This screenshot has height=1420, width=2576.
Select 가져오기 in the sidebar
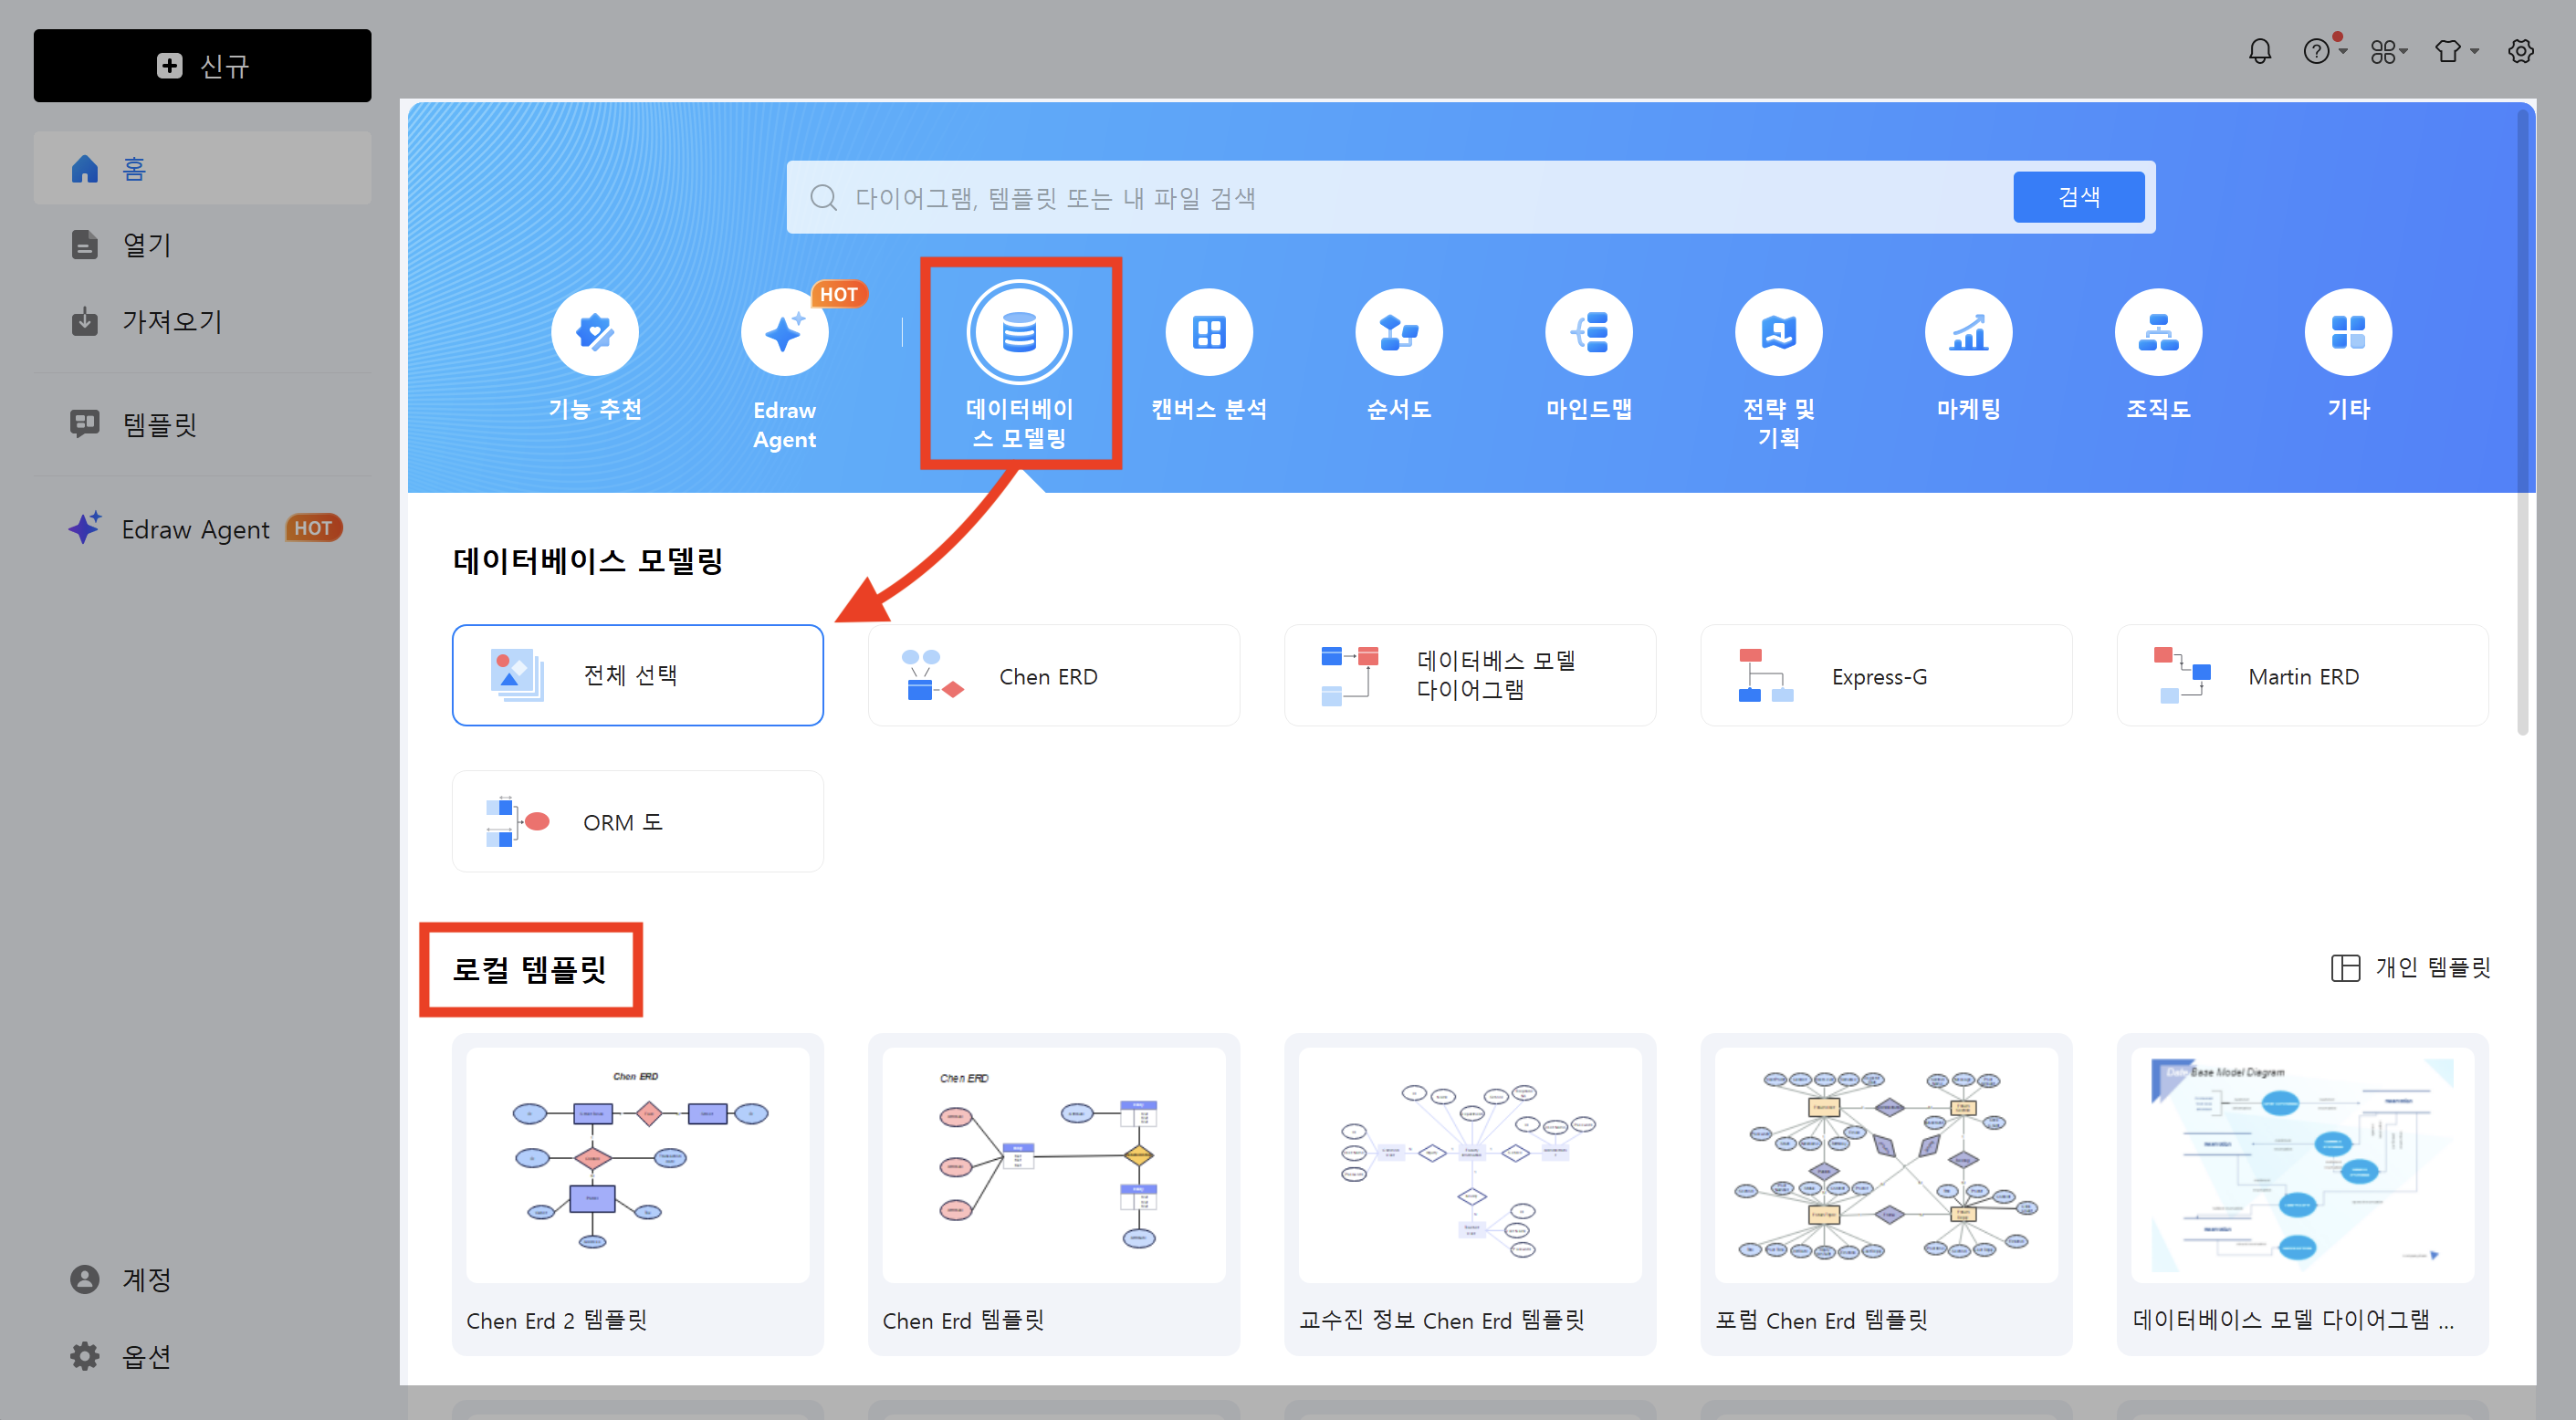click(170, 322)
